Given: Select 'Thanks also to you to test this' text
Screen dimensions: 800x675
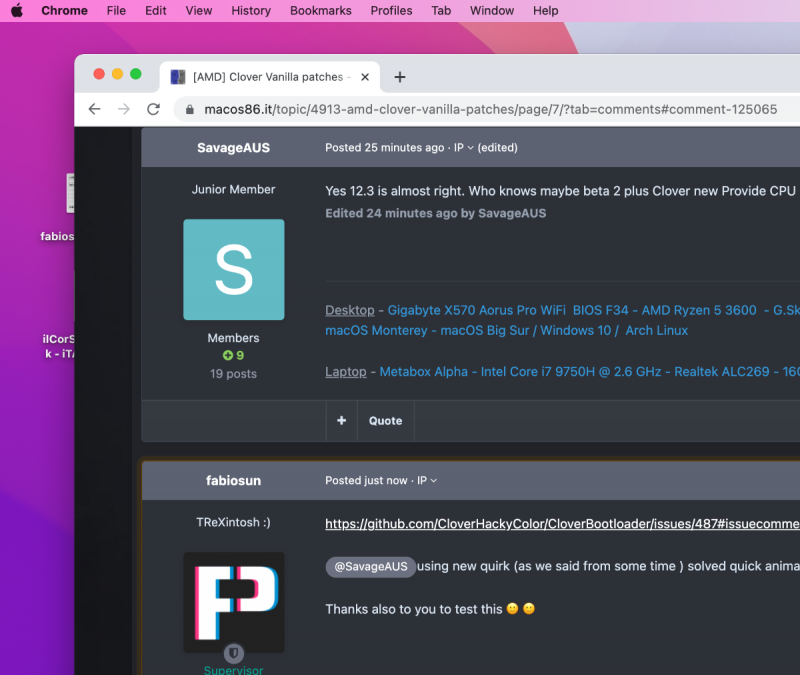Looking at the screenshot, I should tap(414, 609).
